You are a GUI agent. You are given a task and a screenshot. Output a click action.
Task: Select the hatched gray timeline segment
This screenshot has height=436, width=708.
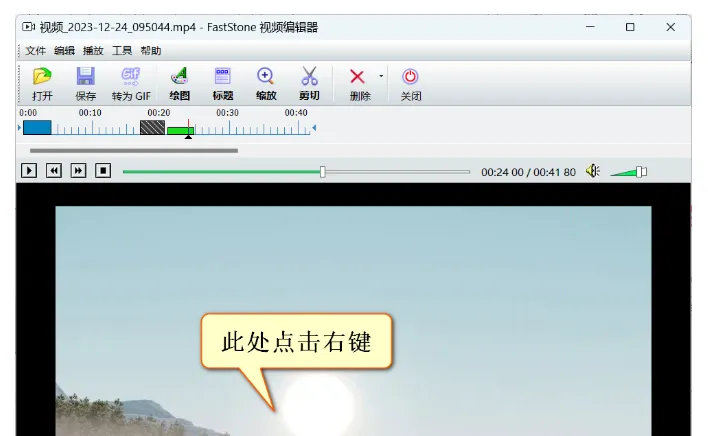point(152,128)
